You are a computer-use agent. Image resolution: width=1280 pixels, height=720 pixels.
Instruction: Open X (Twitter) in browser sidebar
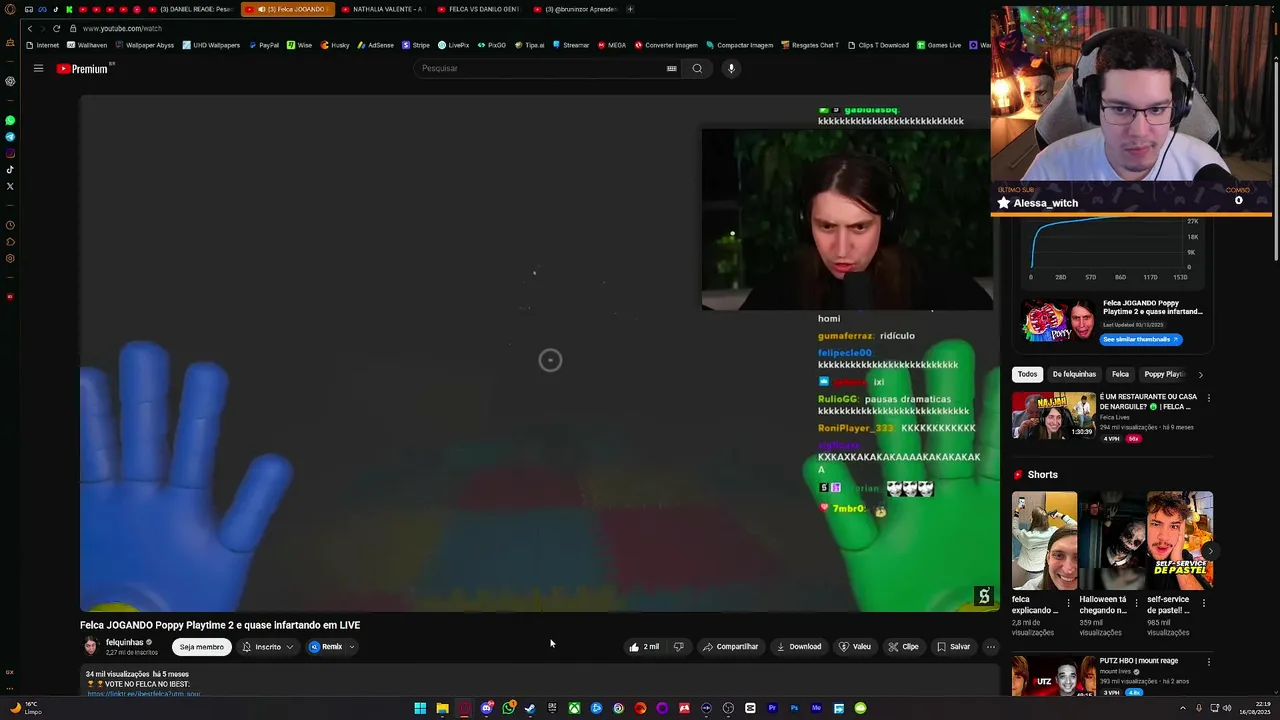[x=10, y=186]
